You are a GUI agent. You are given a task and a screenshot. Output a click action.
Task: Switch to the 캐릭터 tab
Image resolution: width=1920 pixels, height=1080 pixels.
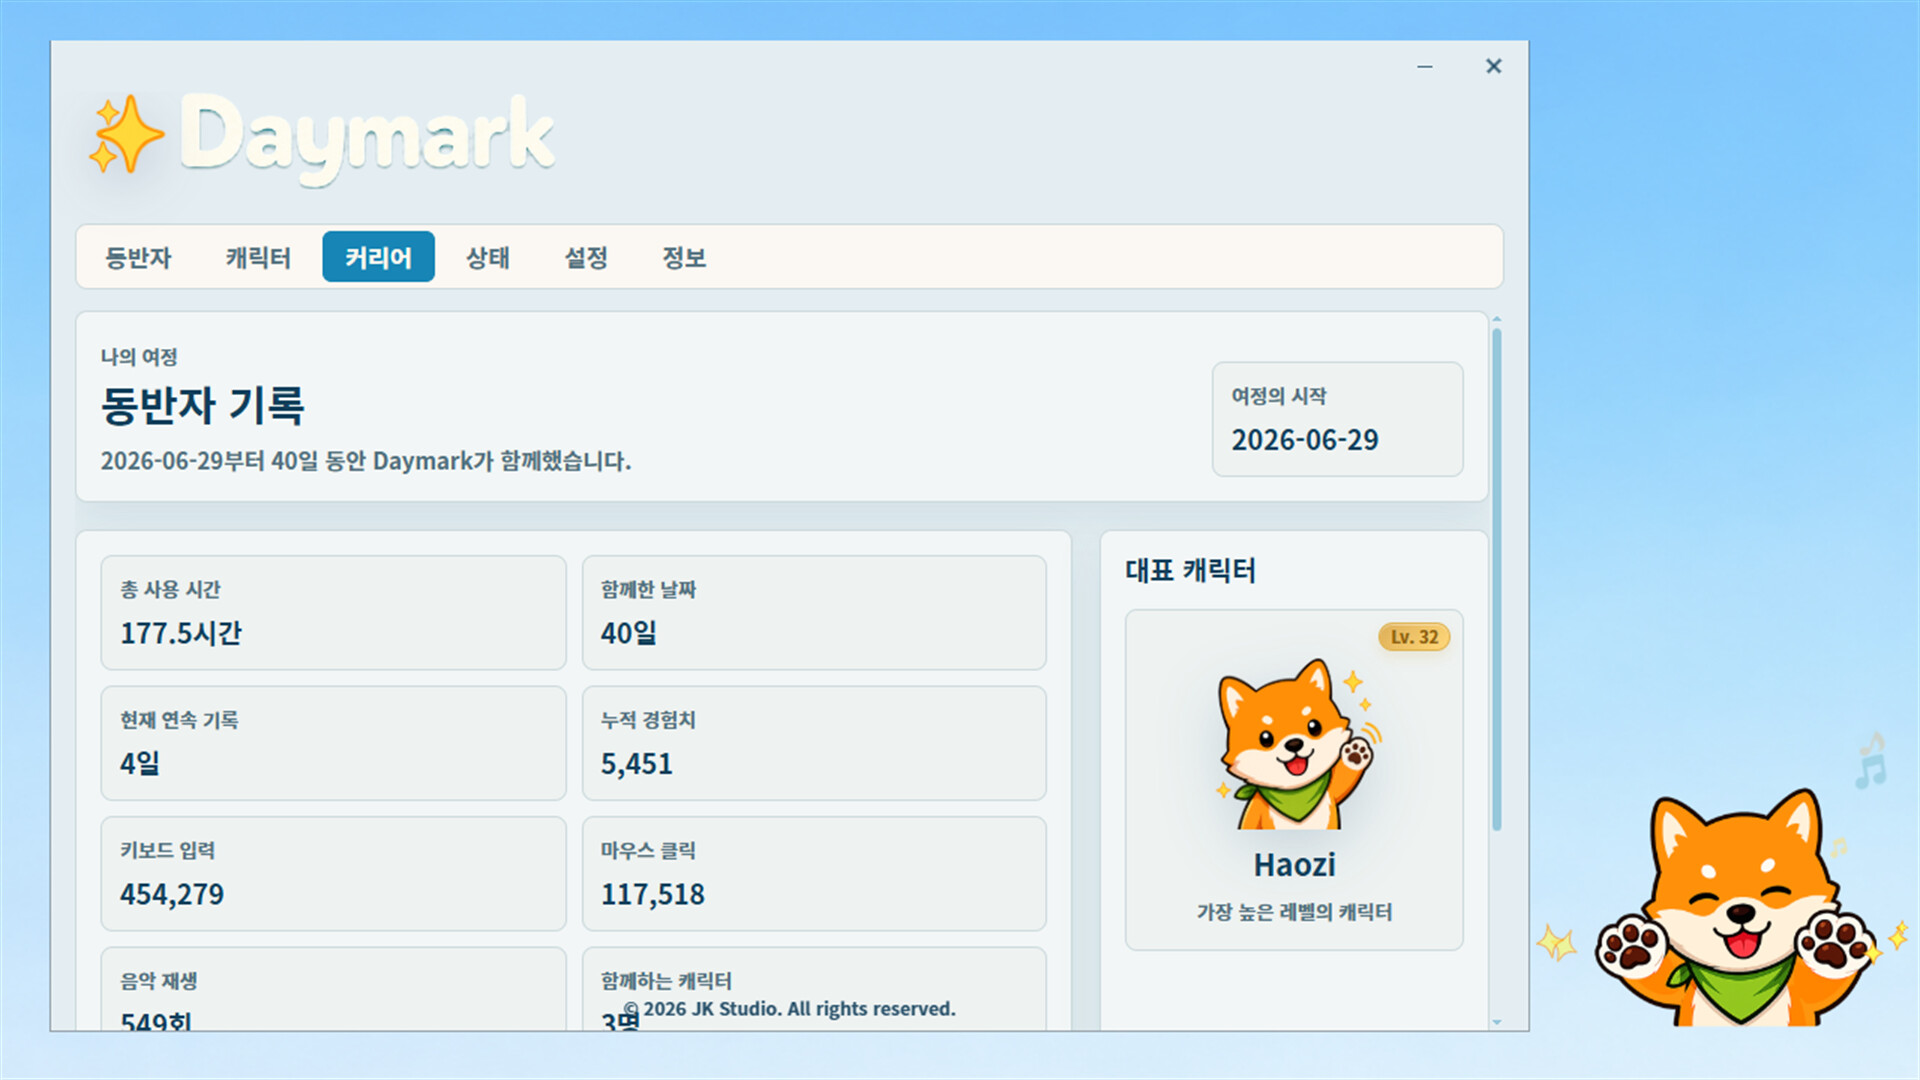[258, 257]
